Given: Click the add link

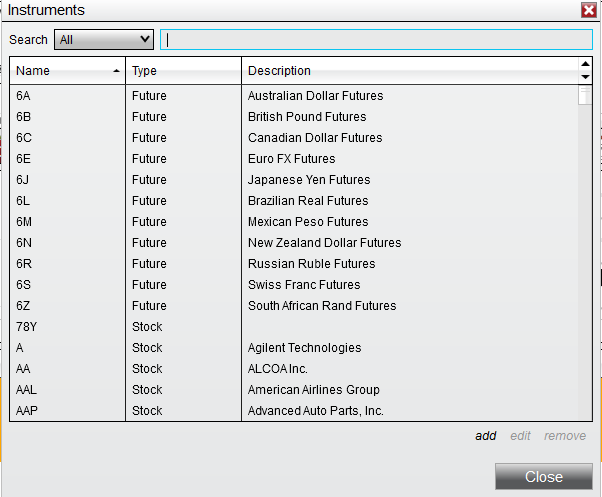Looking at the screenshot, I should (x=486, y=436).
